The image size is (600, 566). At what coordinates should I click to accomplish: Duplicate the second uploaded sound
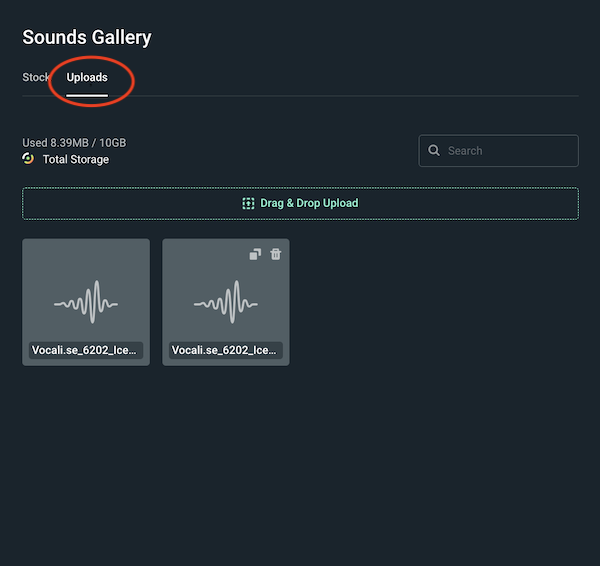(255, 254)
